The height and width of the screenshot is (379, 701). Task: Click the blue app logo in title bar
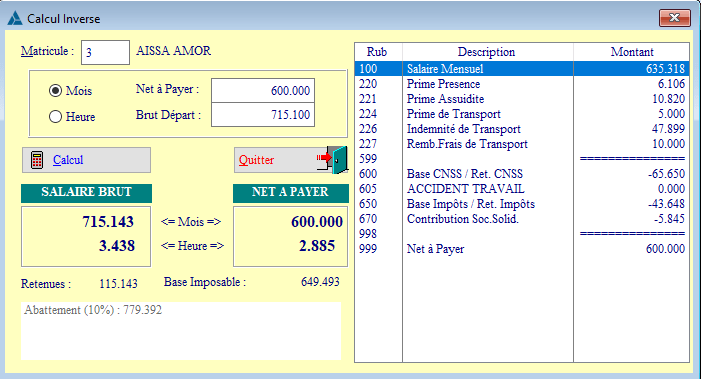(15, 18)
